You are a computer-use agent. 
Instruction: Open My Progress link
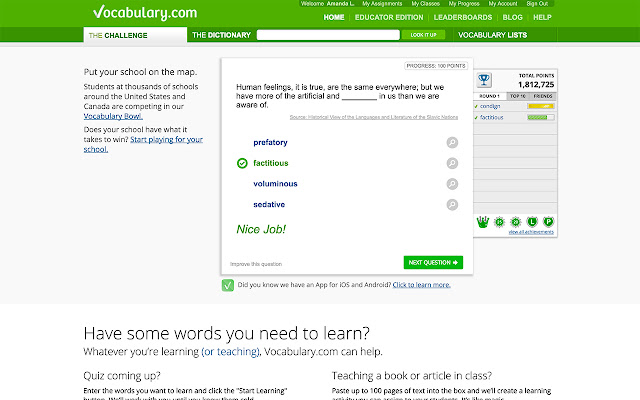click(x=464, y=4)
